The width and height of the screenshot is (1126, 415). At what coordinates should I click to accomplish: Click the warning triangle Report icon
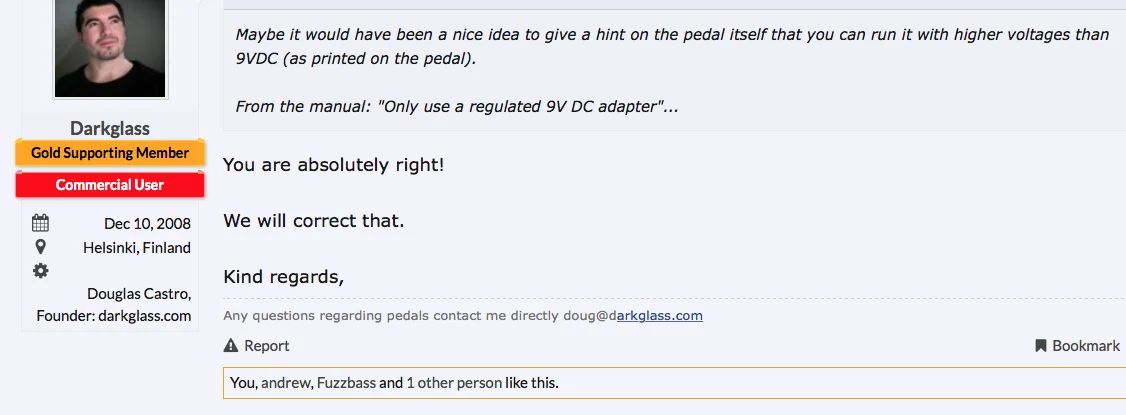tap(231, 346)
